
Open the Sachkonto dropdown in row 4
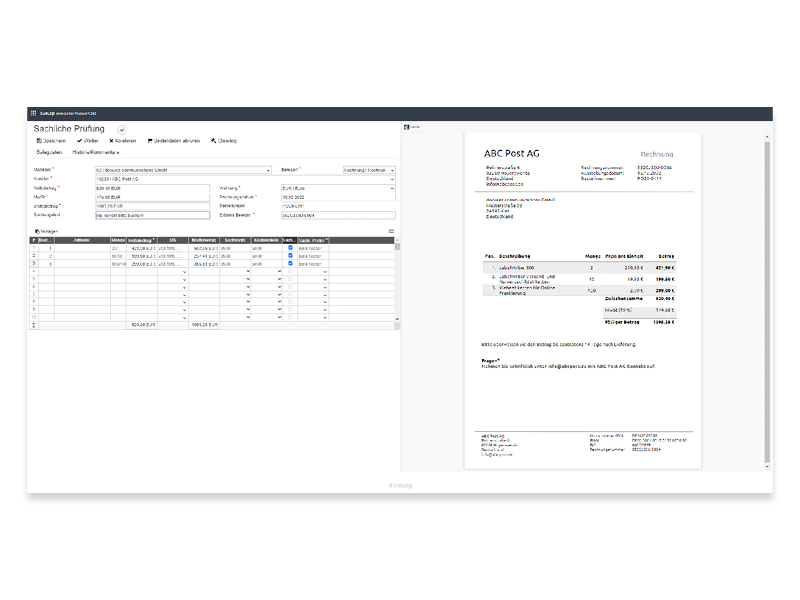(x=248, y=272)
